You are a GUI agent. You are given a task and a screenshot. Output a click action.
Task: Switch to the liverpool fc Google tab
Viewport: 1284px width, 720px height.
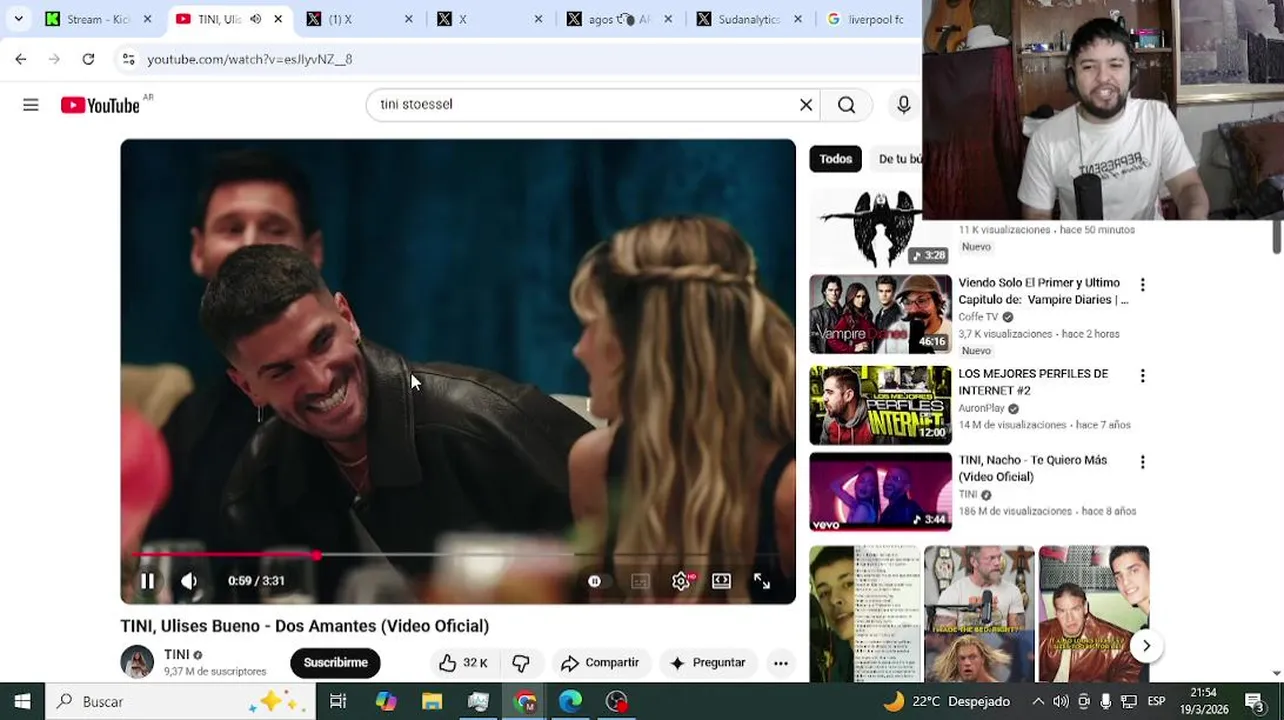(868, 19)
